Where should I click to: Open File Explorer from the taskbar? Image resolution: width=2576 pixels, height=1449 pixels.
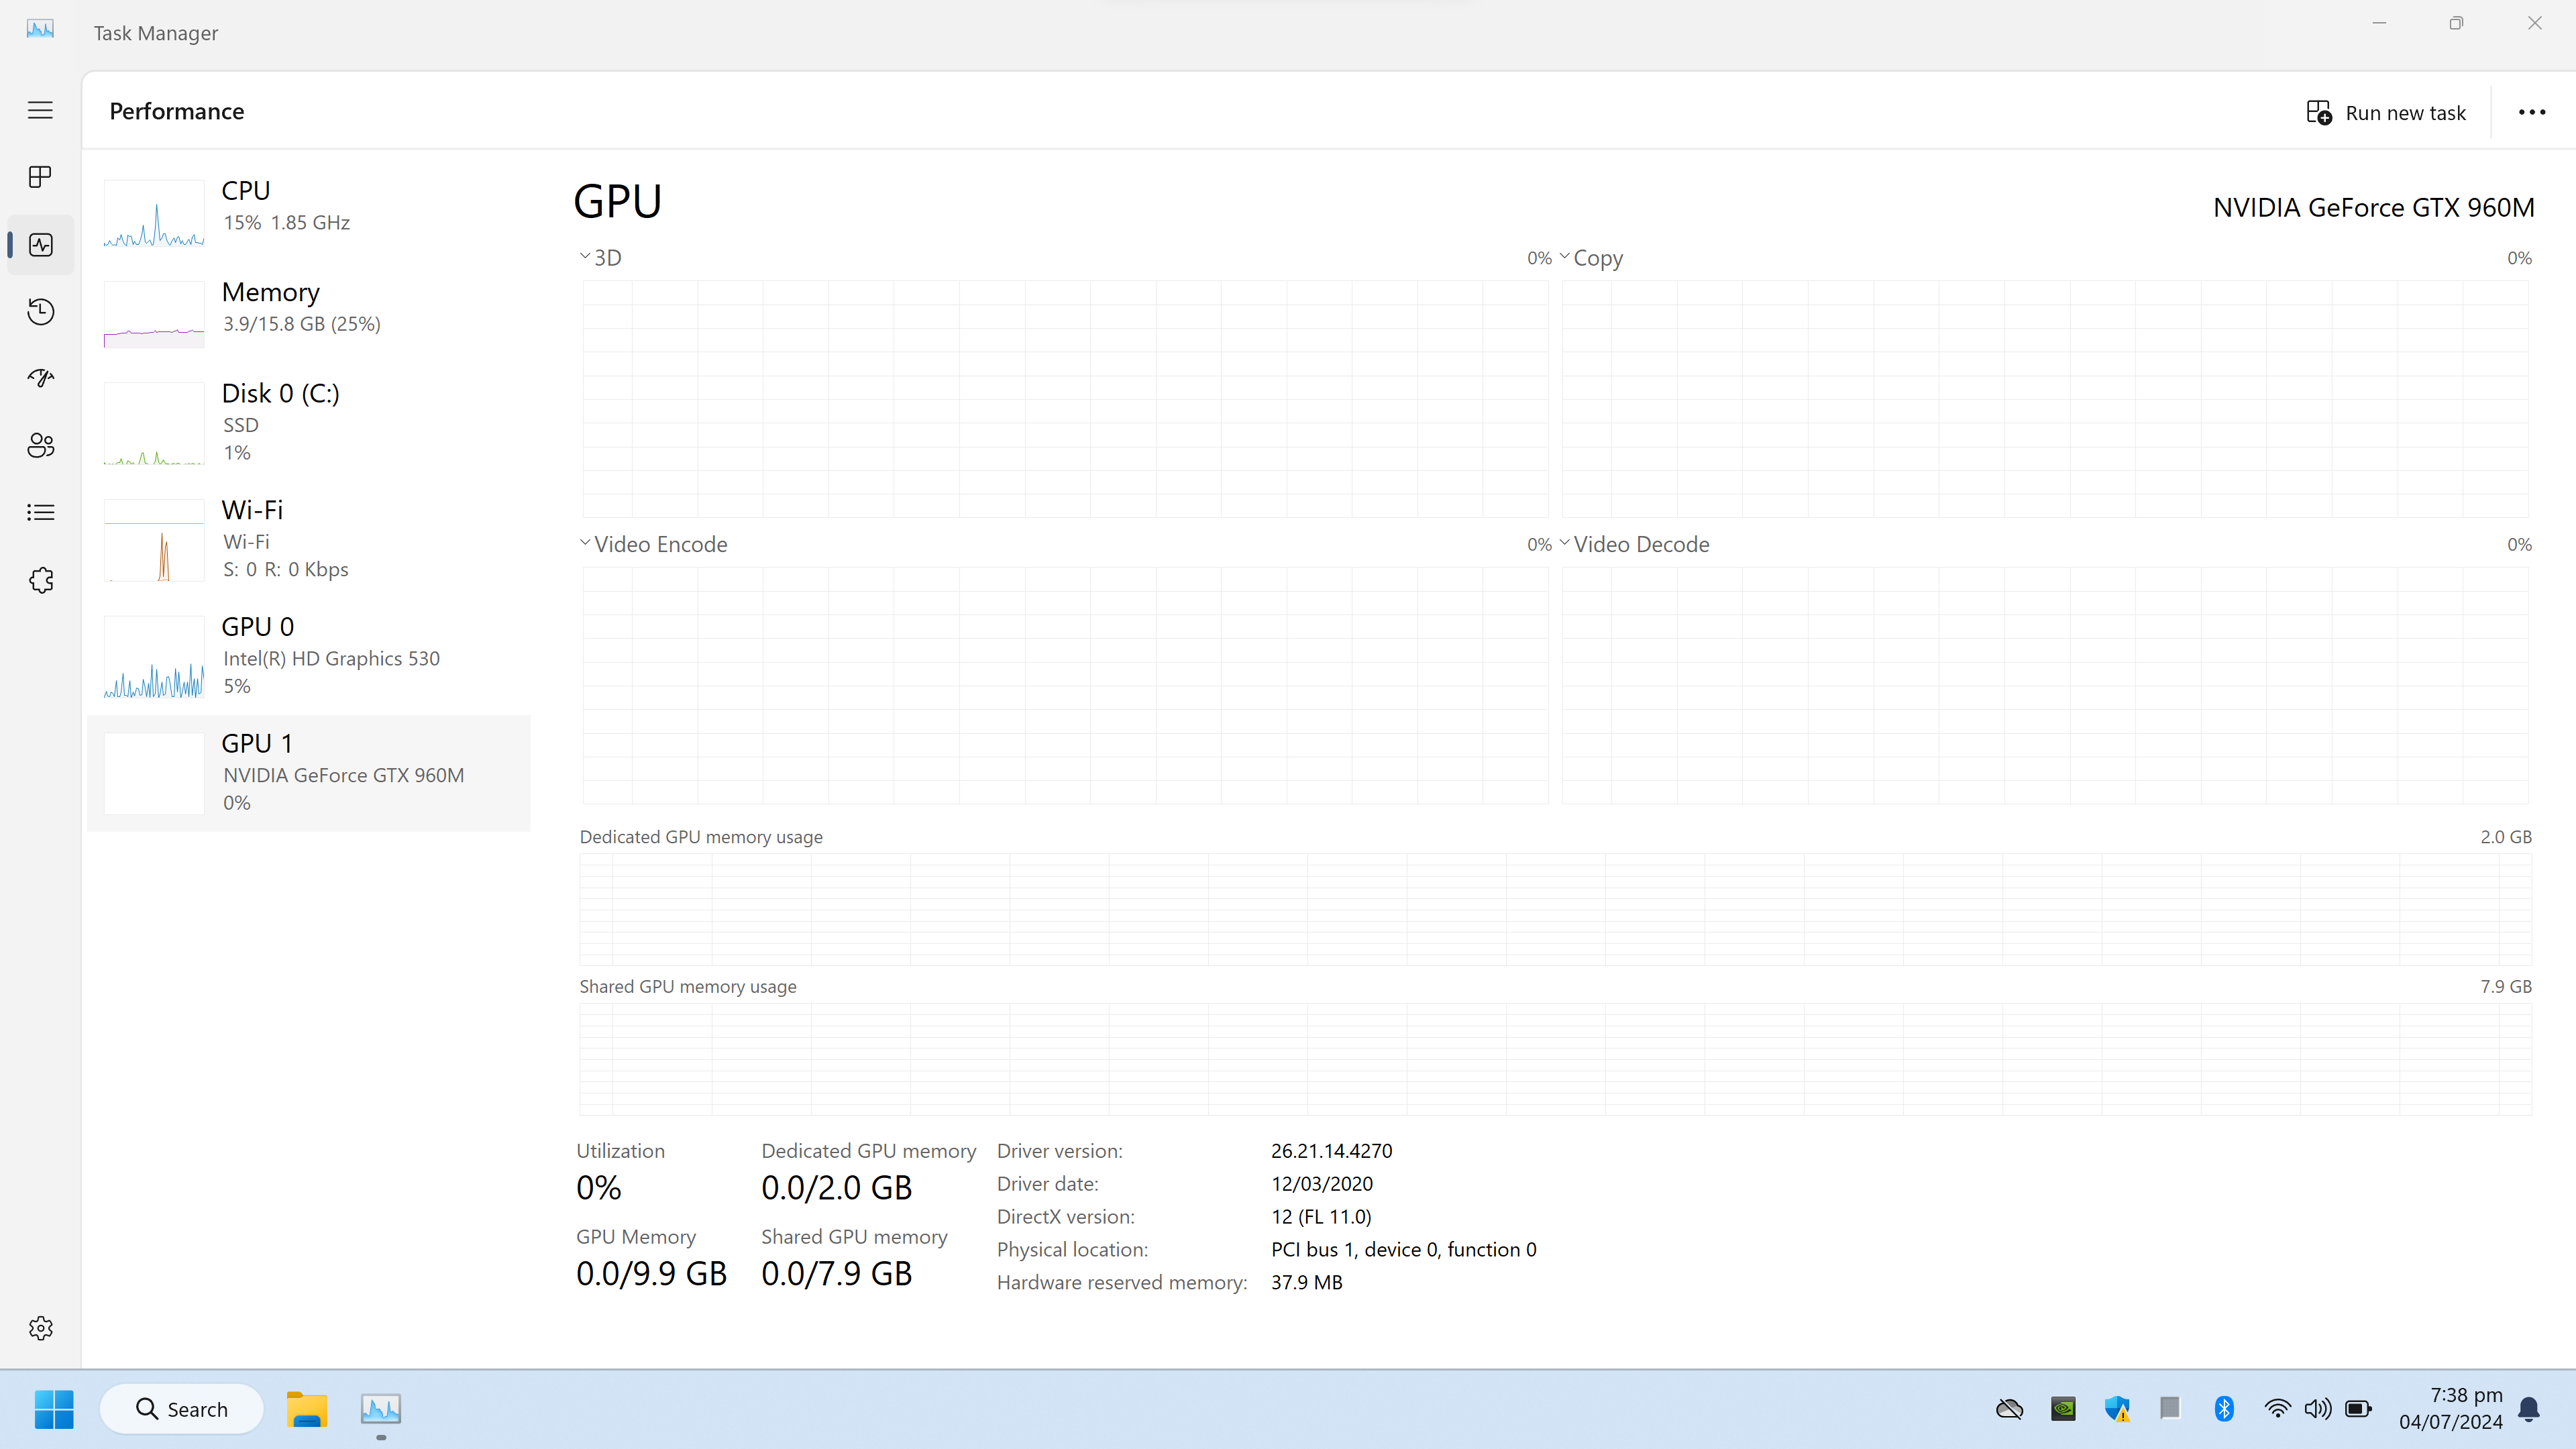[x=307, y=1409]
